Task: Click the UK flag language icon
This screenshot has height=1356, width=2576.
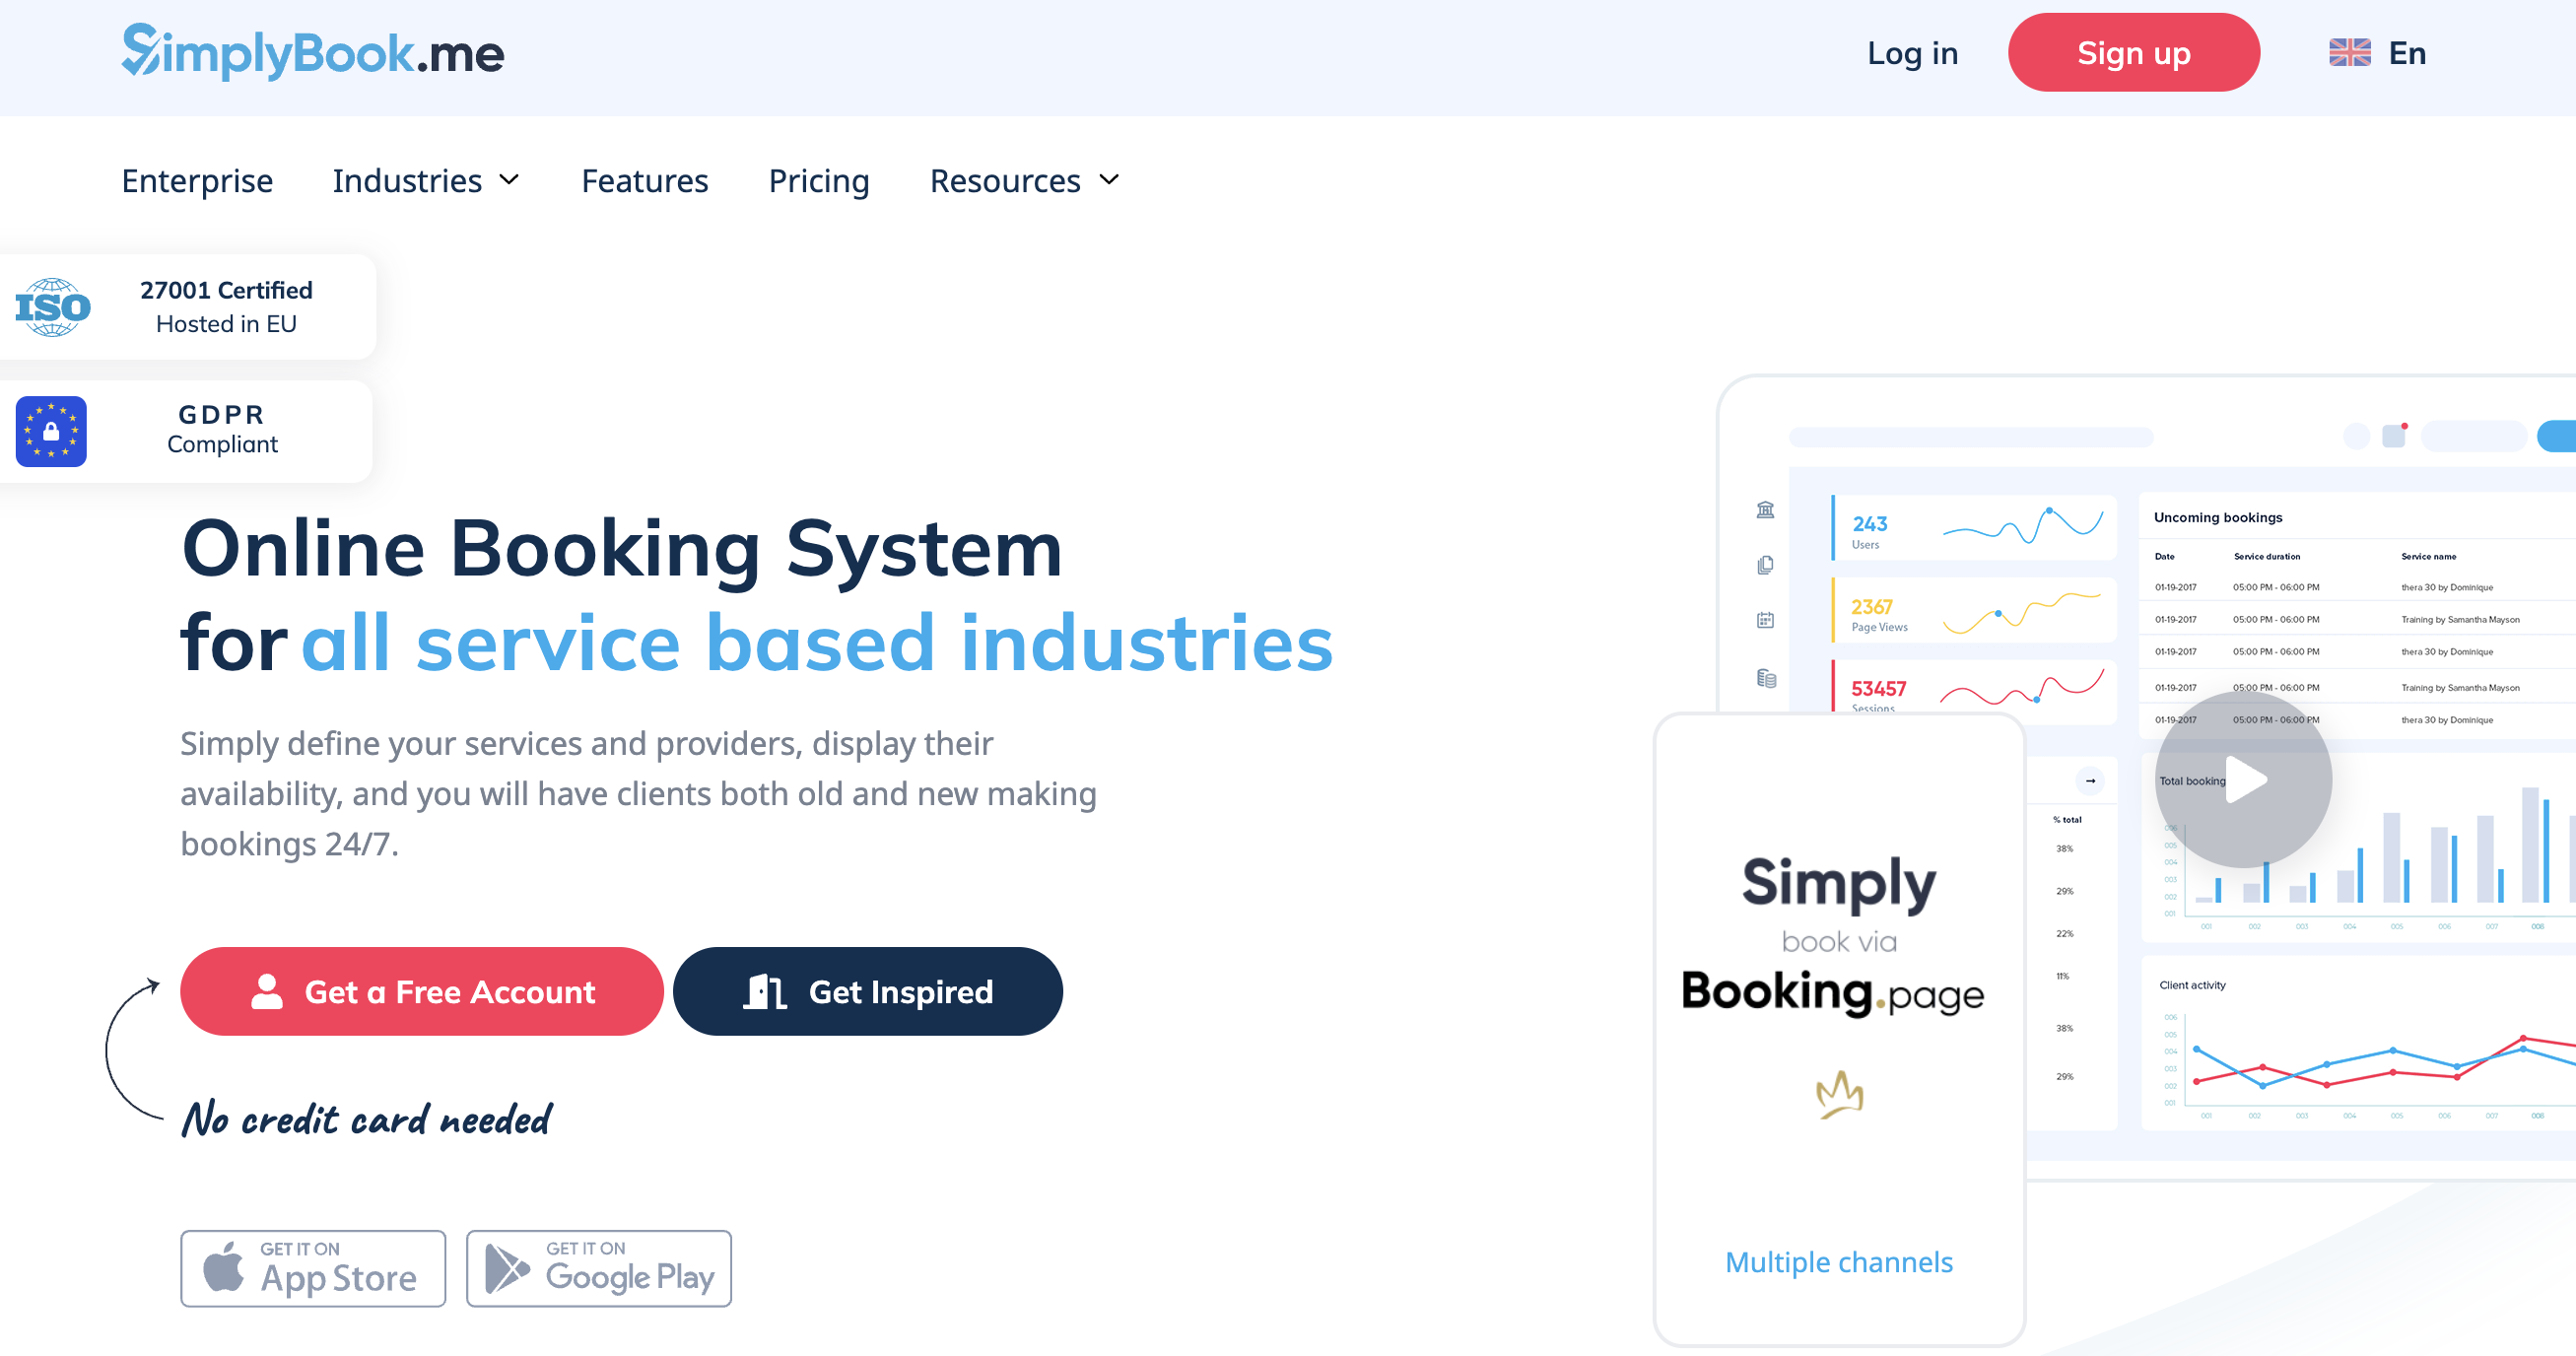Action: (2349, 52)
